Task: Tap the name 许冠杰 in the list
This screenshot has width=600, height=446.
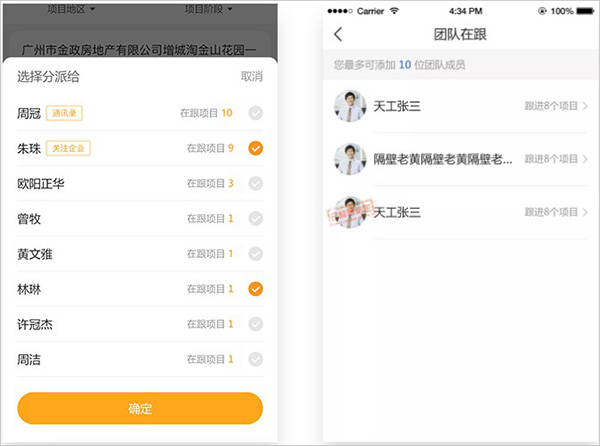Action: pyautogui.click(x=35, y=324)
